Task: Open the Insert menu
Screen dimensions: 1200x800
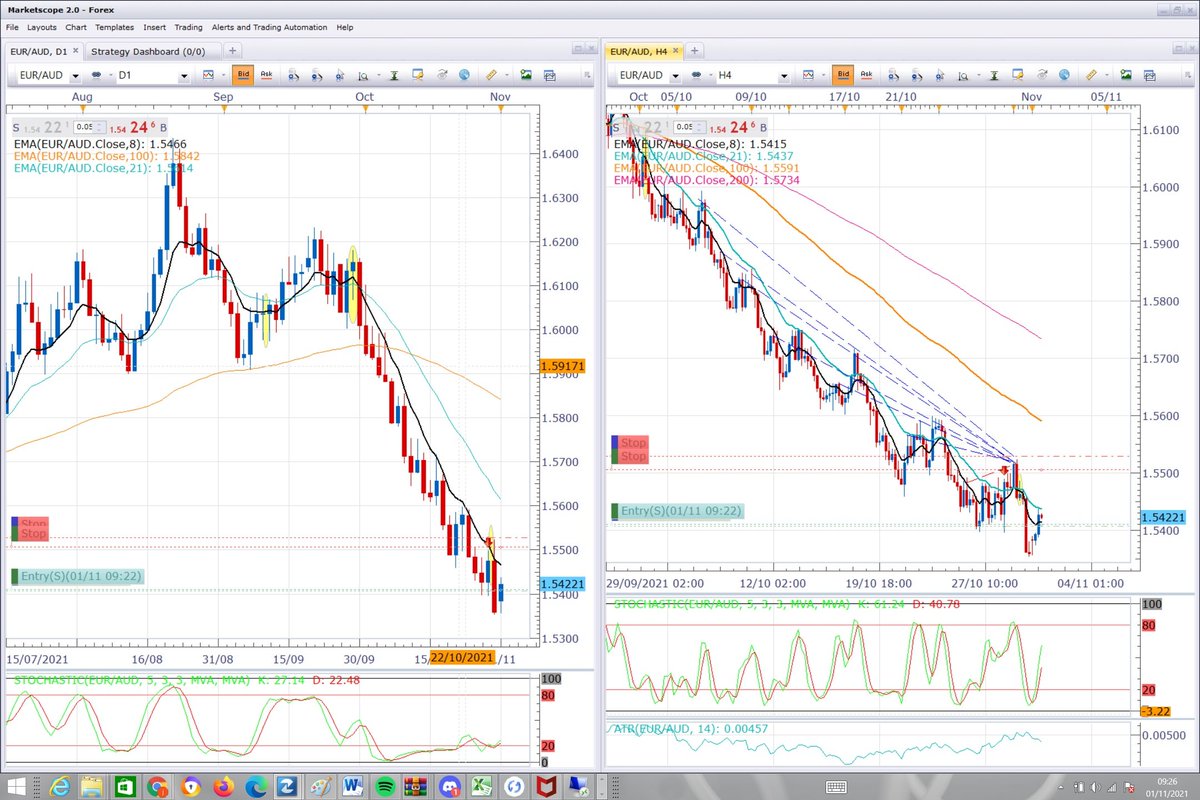Action: coord(155,27)
